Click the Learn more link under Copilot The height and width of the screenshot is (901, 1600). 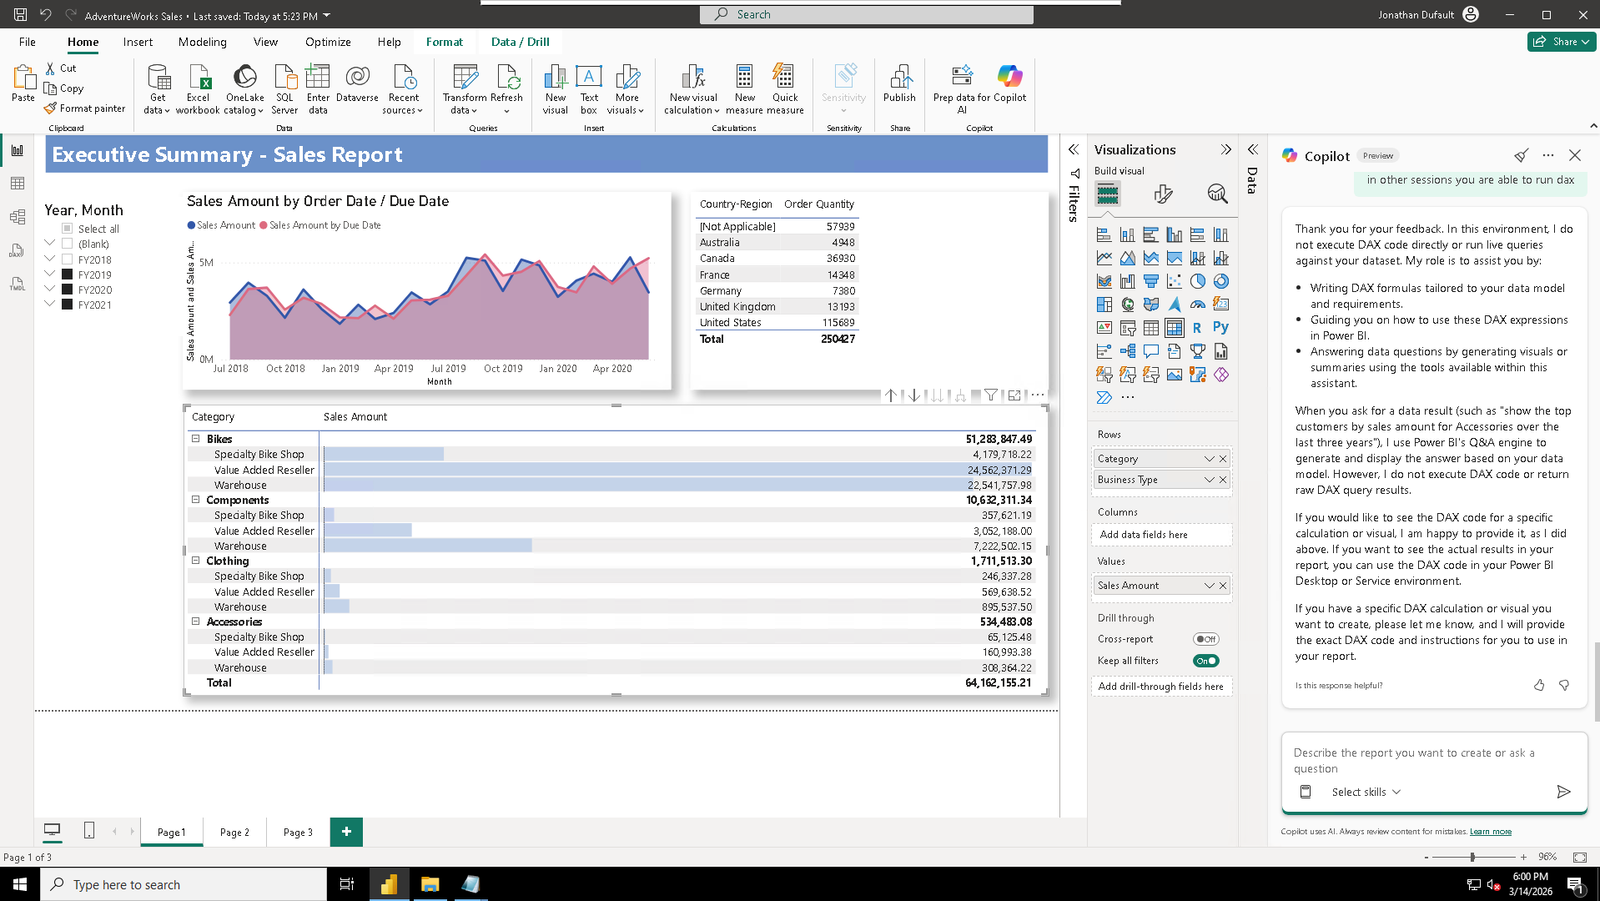tap(1491, 831)
